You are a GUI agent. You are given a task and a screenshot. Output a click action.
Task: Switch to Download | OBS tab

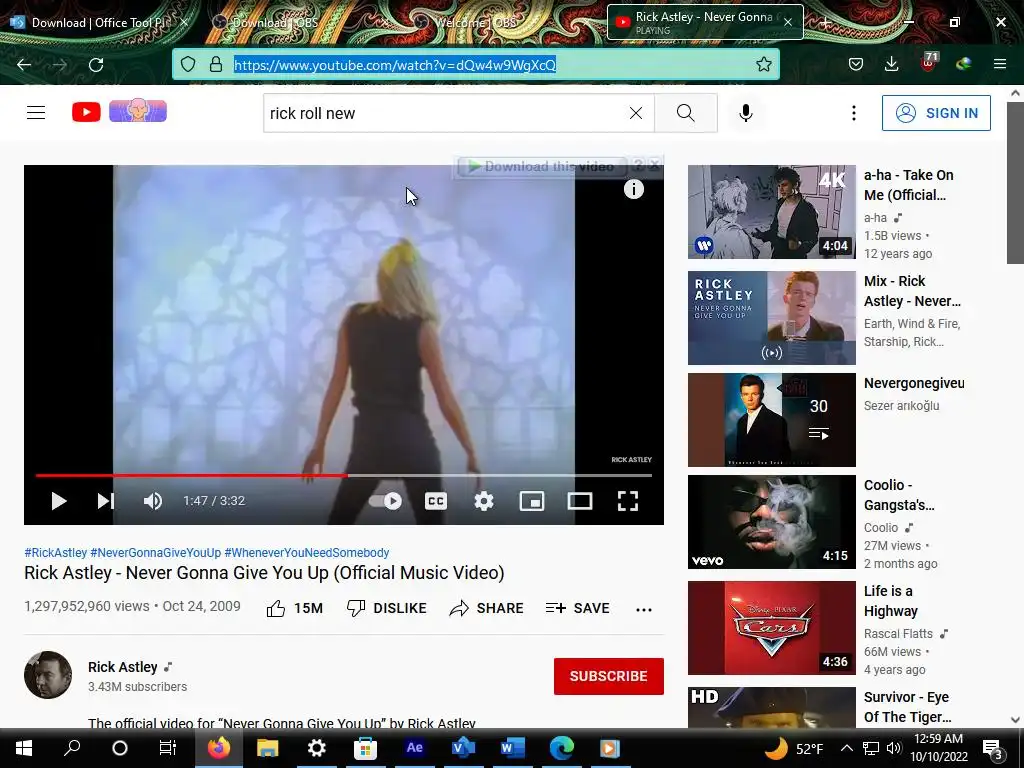275,23
